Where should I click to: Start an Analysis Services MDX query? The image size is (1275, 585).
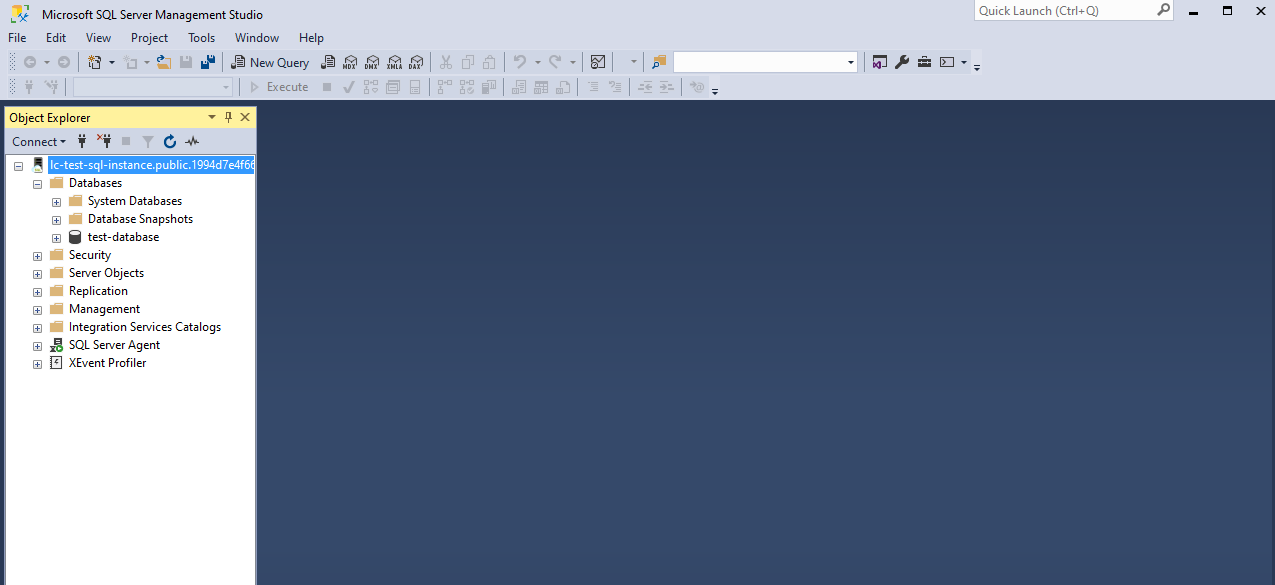[350, 62]
